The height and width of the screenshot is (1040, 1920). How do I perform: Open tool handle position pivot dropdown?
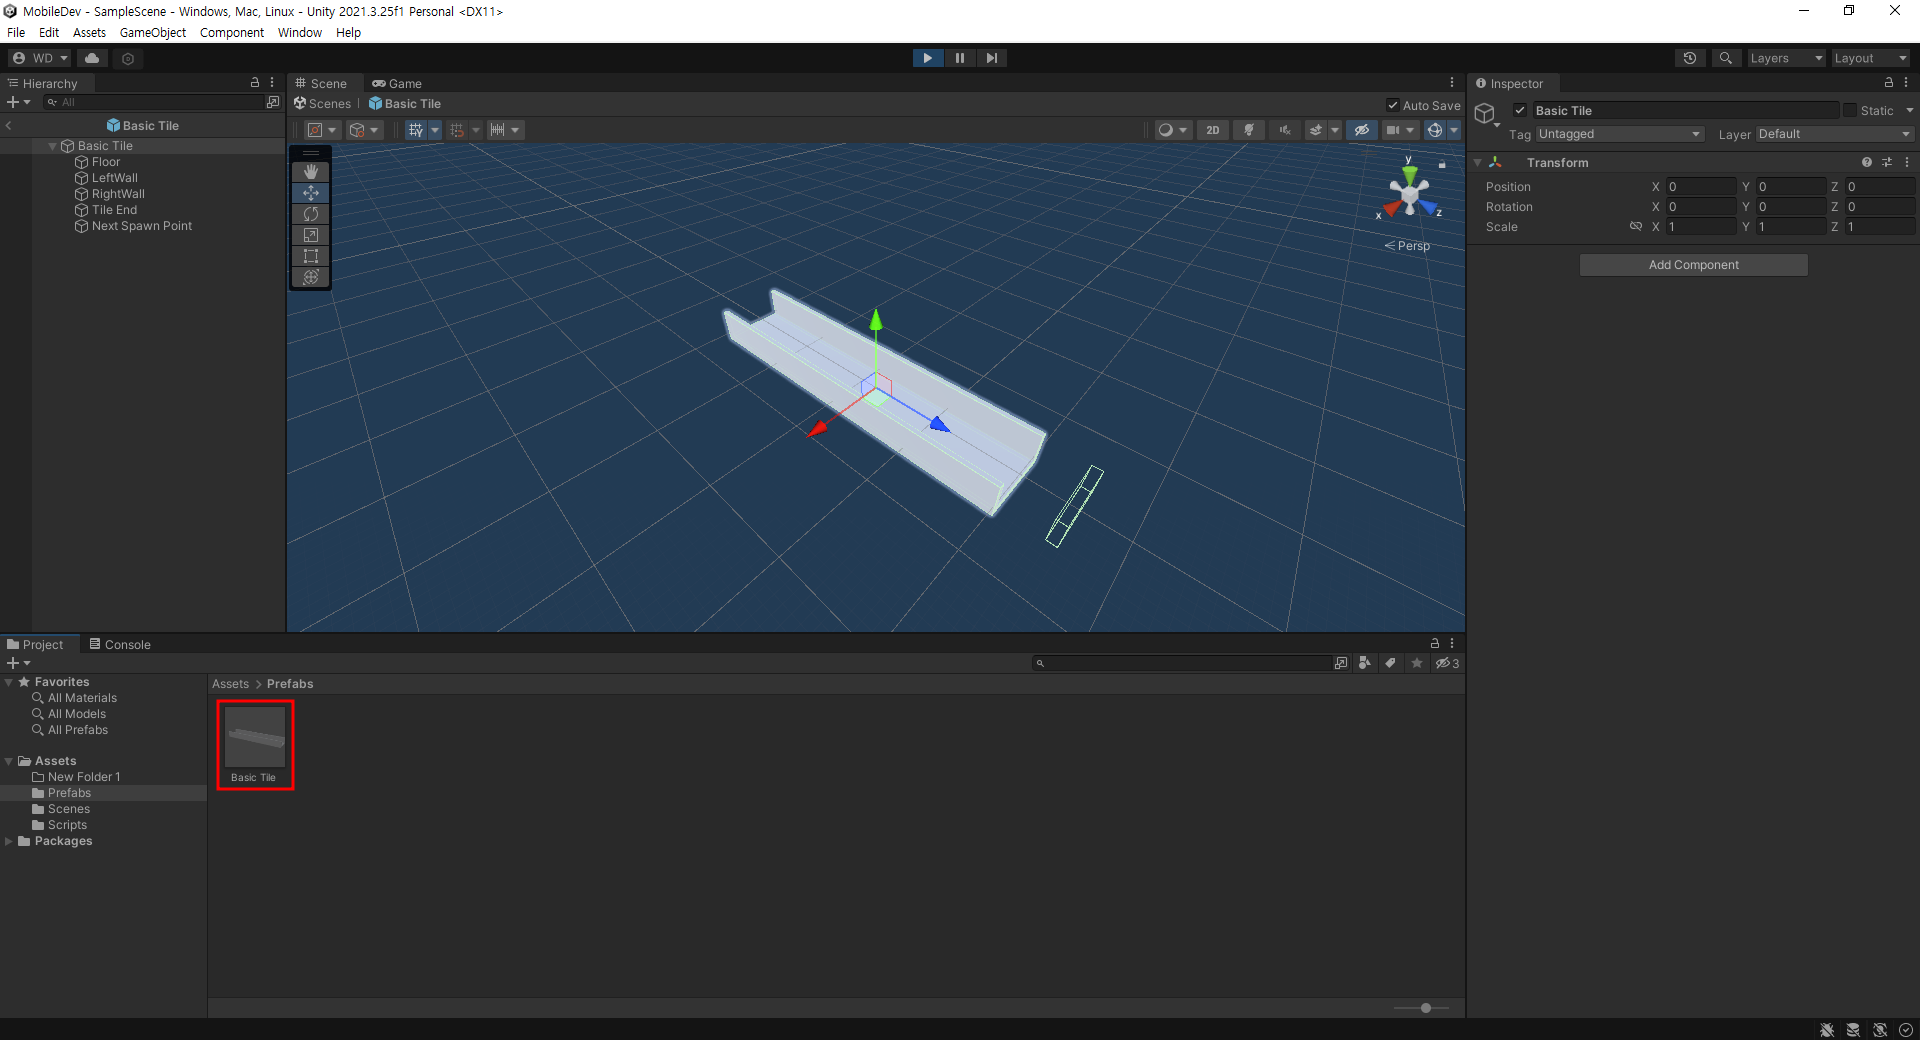(x=323, y=130)
